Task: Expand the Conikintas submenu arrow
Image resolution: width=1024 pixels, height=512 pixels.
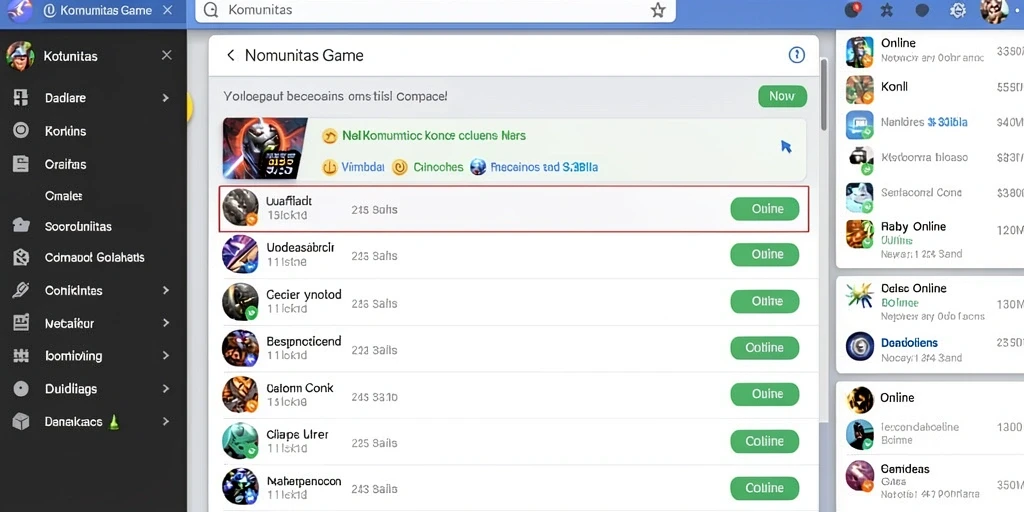Action: pos(166,290)
